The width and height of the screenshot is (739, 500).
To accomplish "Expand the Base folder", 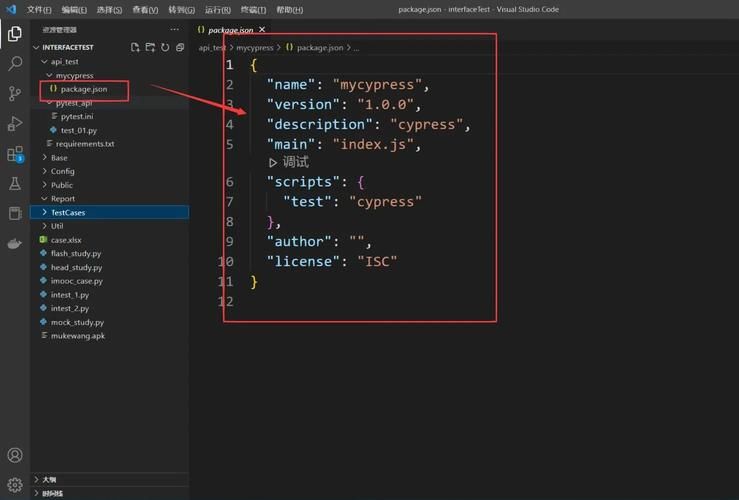I will (x=44, y=157).
